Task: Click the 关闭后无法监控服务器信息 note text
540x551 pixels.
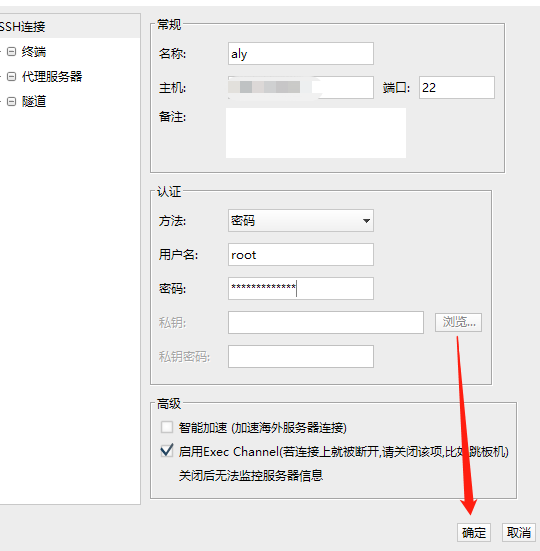Action: click(x=251, y=475)
